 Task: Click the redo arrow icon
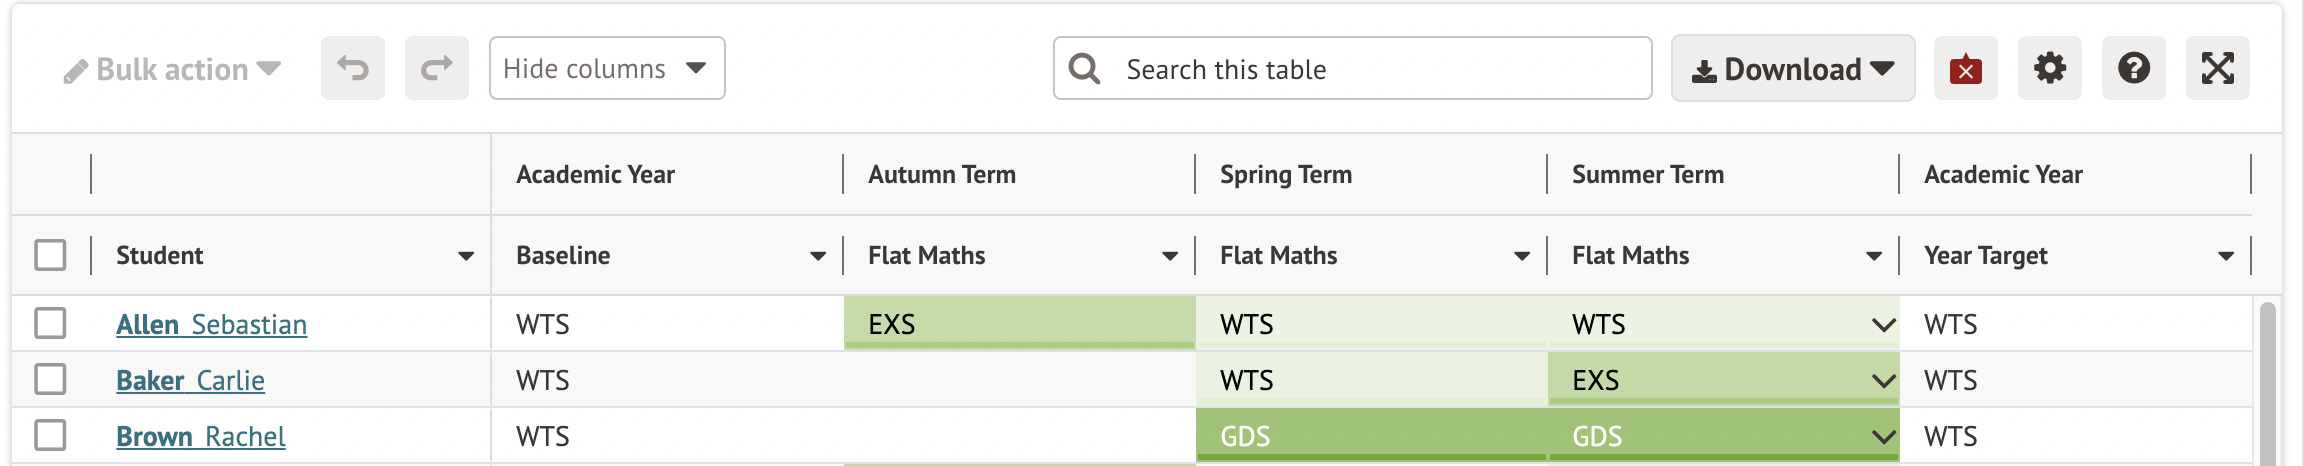[437, 69]
